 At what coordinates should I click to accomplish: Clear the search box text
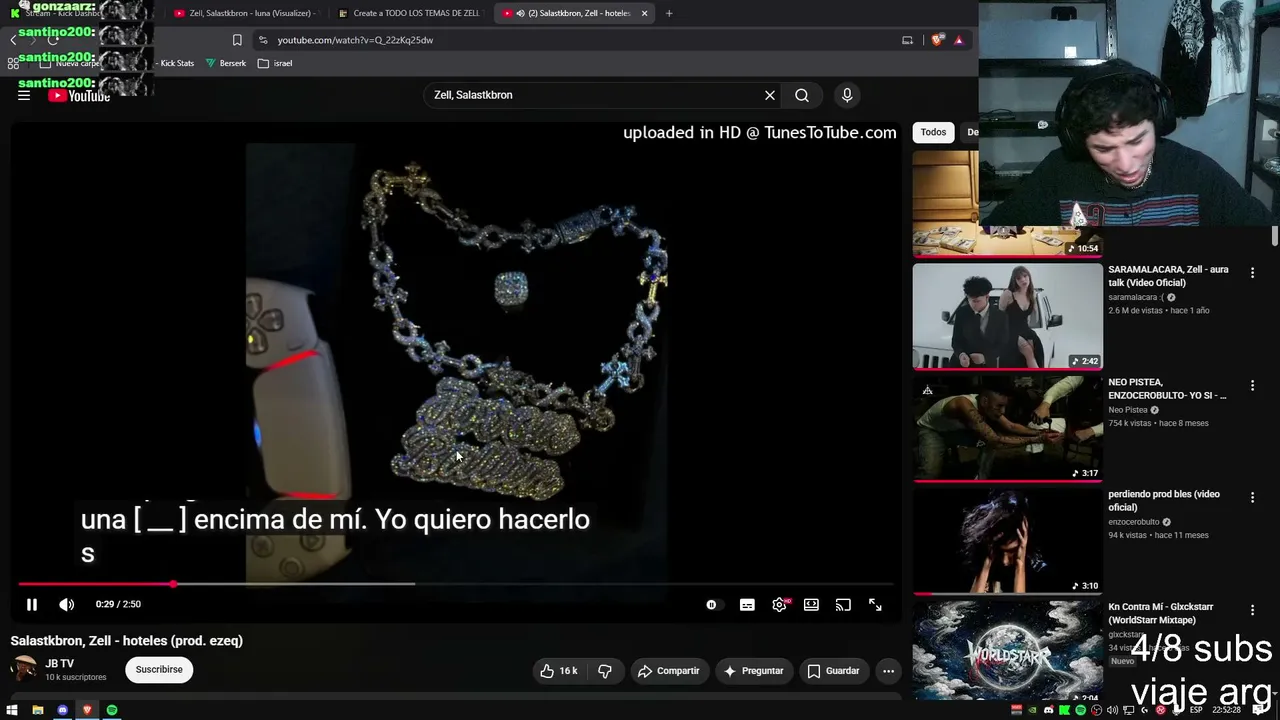coord(770,95)
